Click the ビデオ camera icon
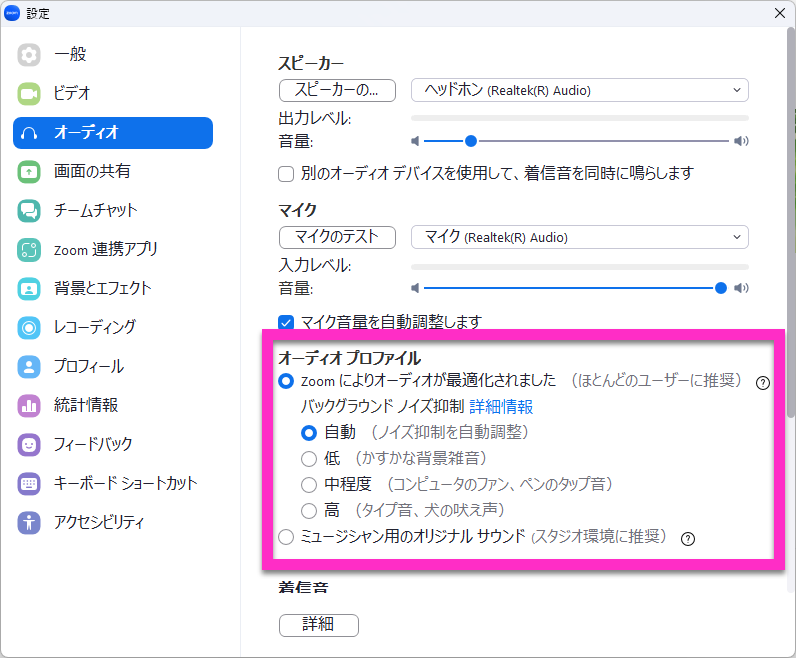The image size is (796, 658). click(29, 93)
